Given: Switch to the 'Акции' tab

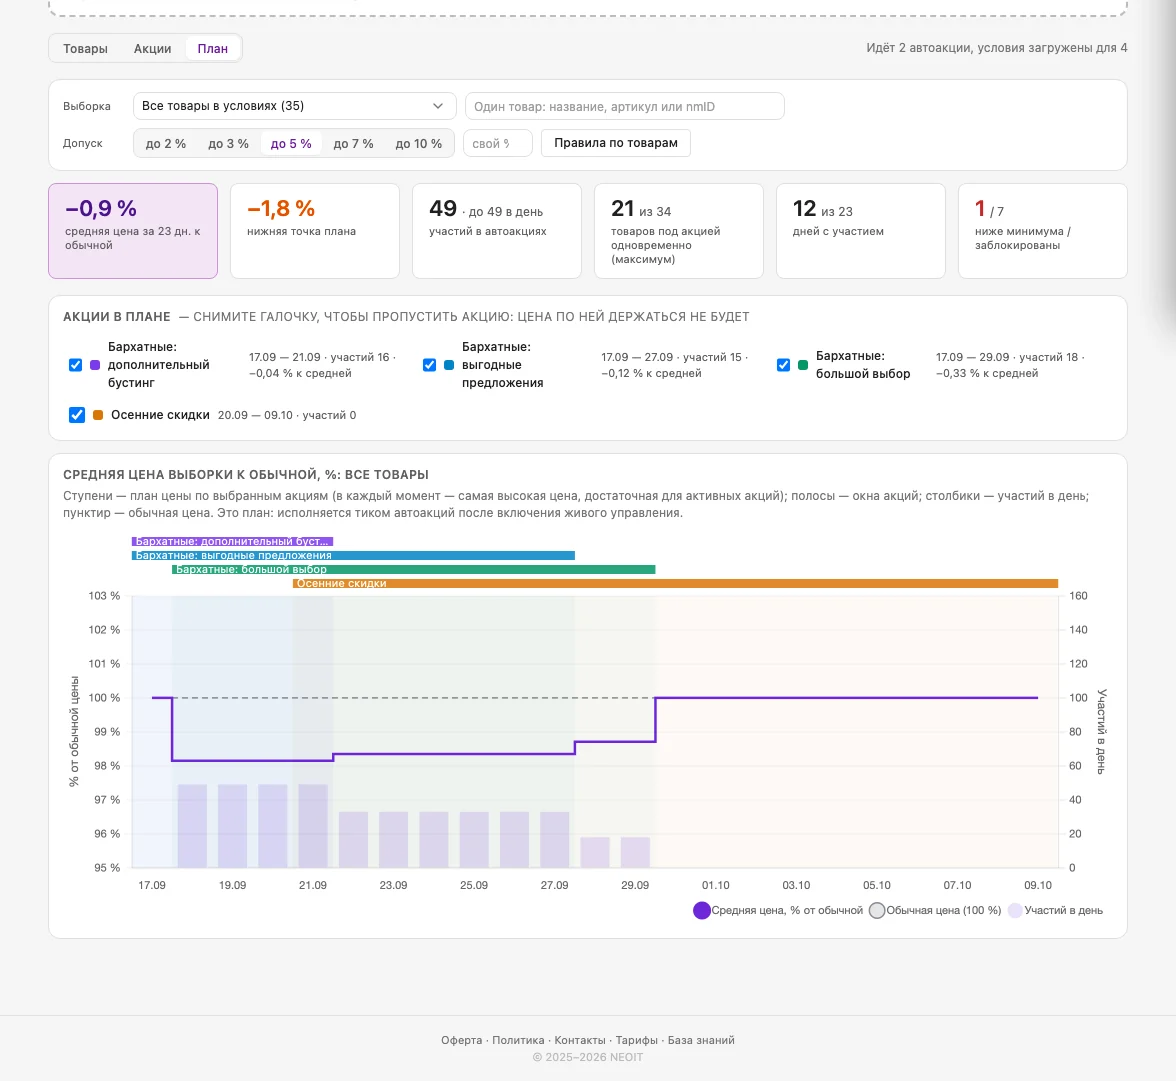Looking at the screenshot, I should (x=152, y=49).
